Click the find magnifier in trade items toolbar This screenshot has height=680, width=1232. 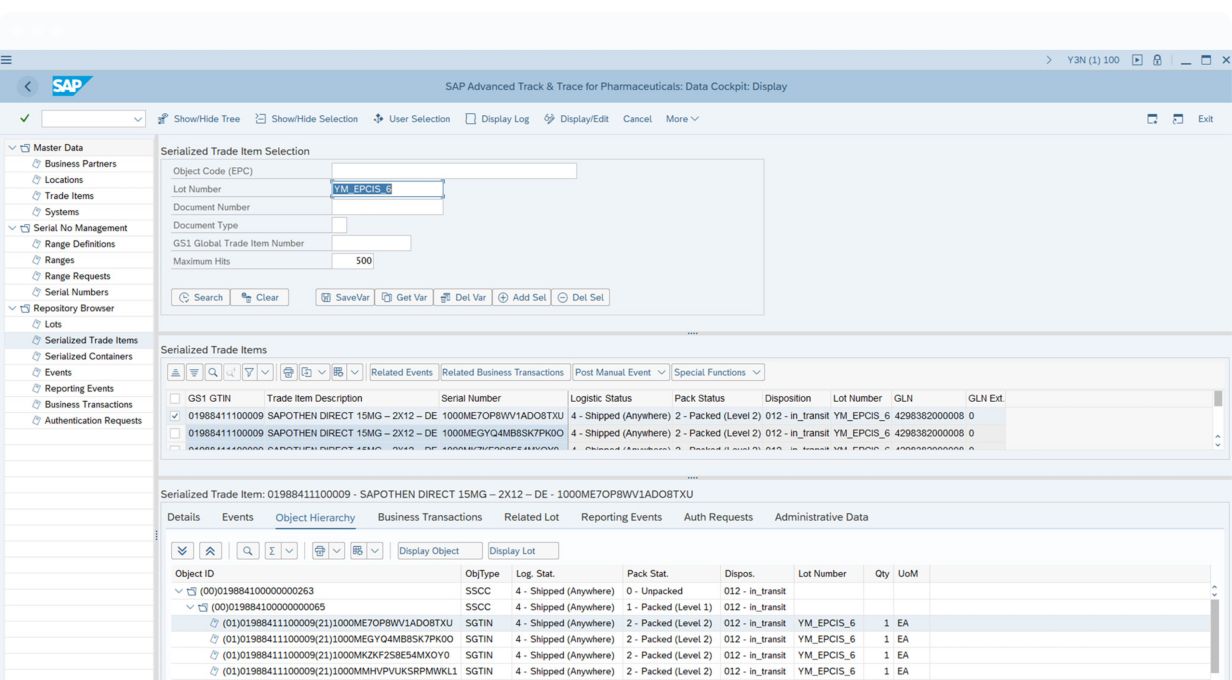tap(211, 373)
